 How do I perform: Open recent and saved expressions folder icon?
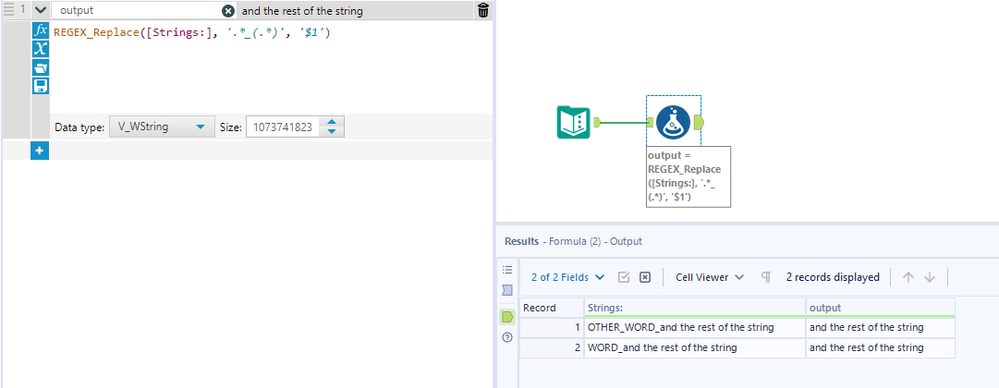click(40, 68)
